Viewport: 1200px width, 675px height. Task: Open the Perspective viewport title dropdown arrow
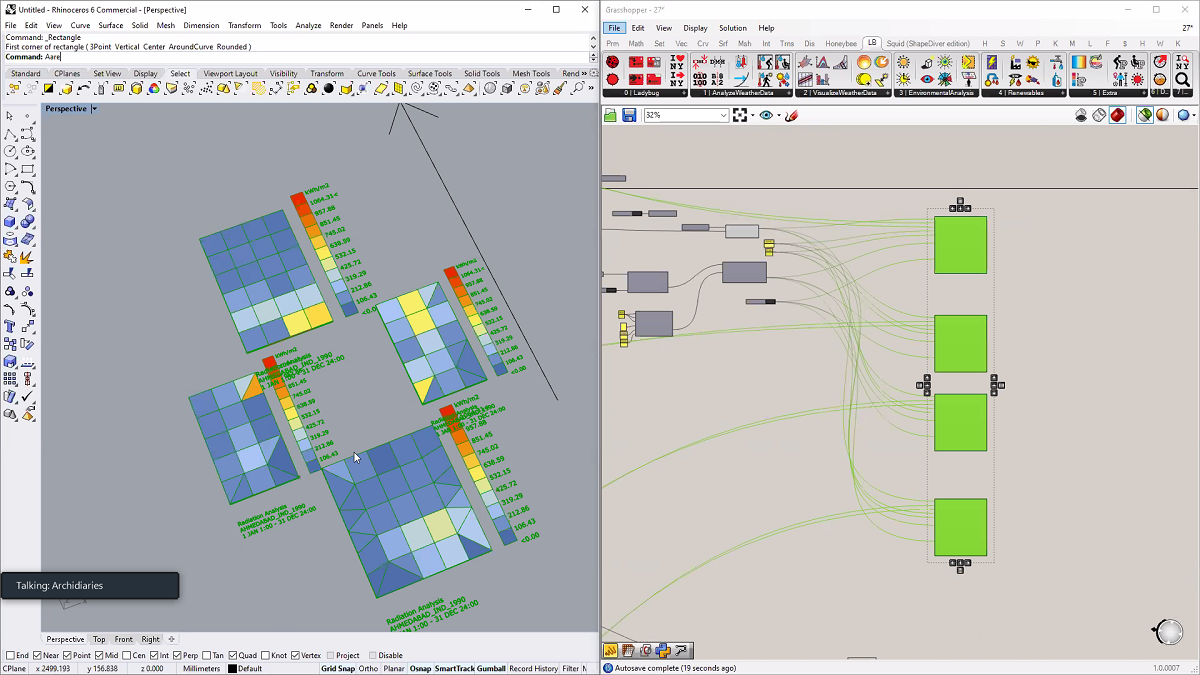tap(95, 109)
